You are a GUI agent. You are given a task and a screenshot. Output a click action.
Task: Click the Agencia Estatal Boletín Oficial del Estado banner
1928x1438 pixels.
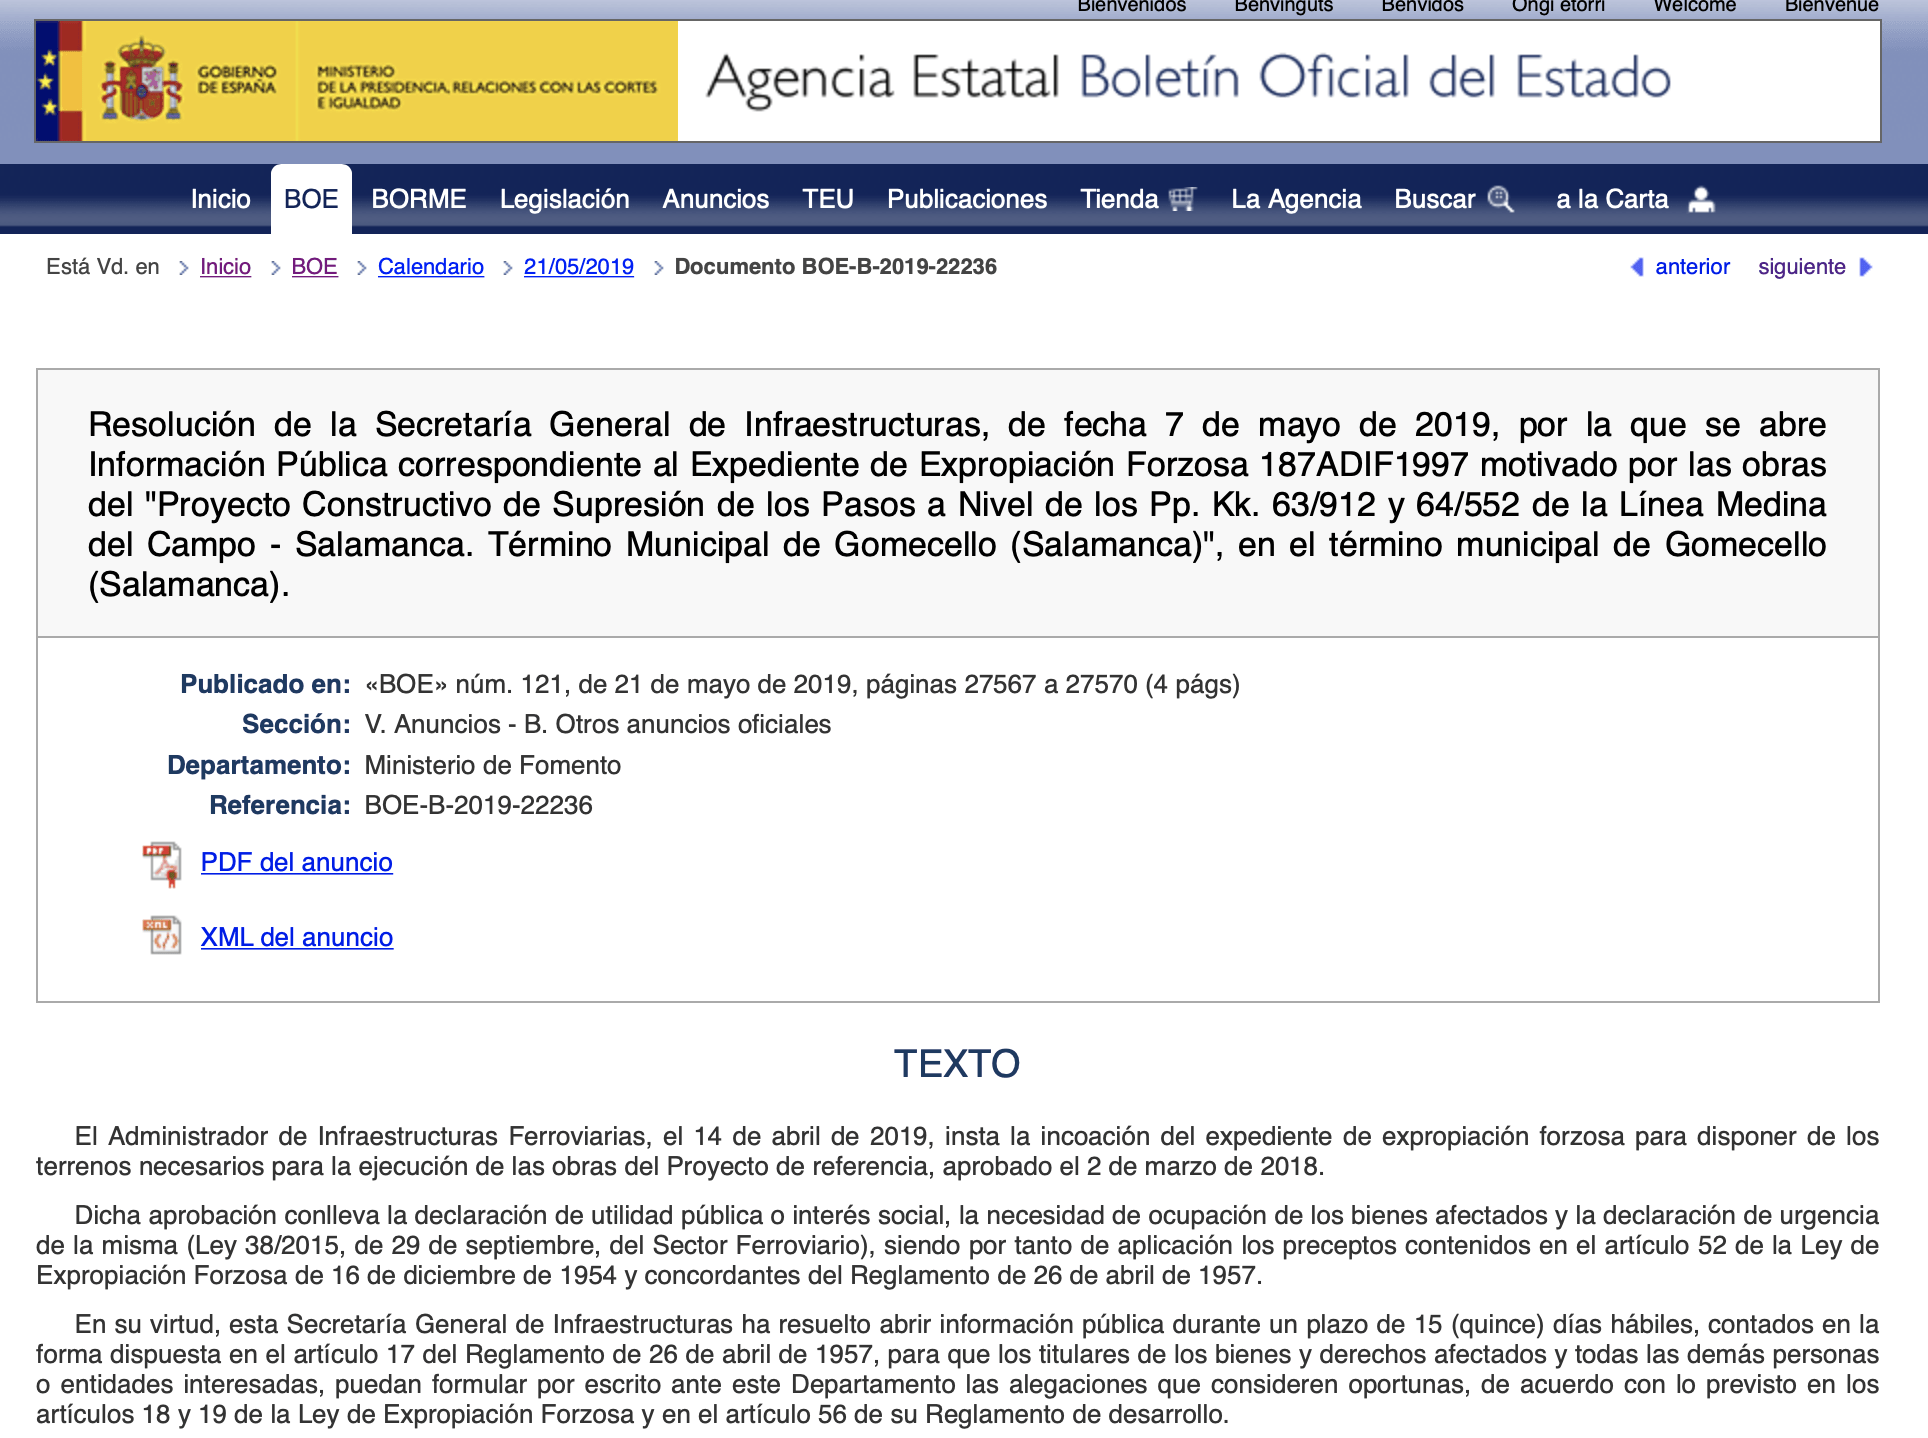point(1188,79)
